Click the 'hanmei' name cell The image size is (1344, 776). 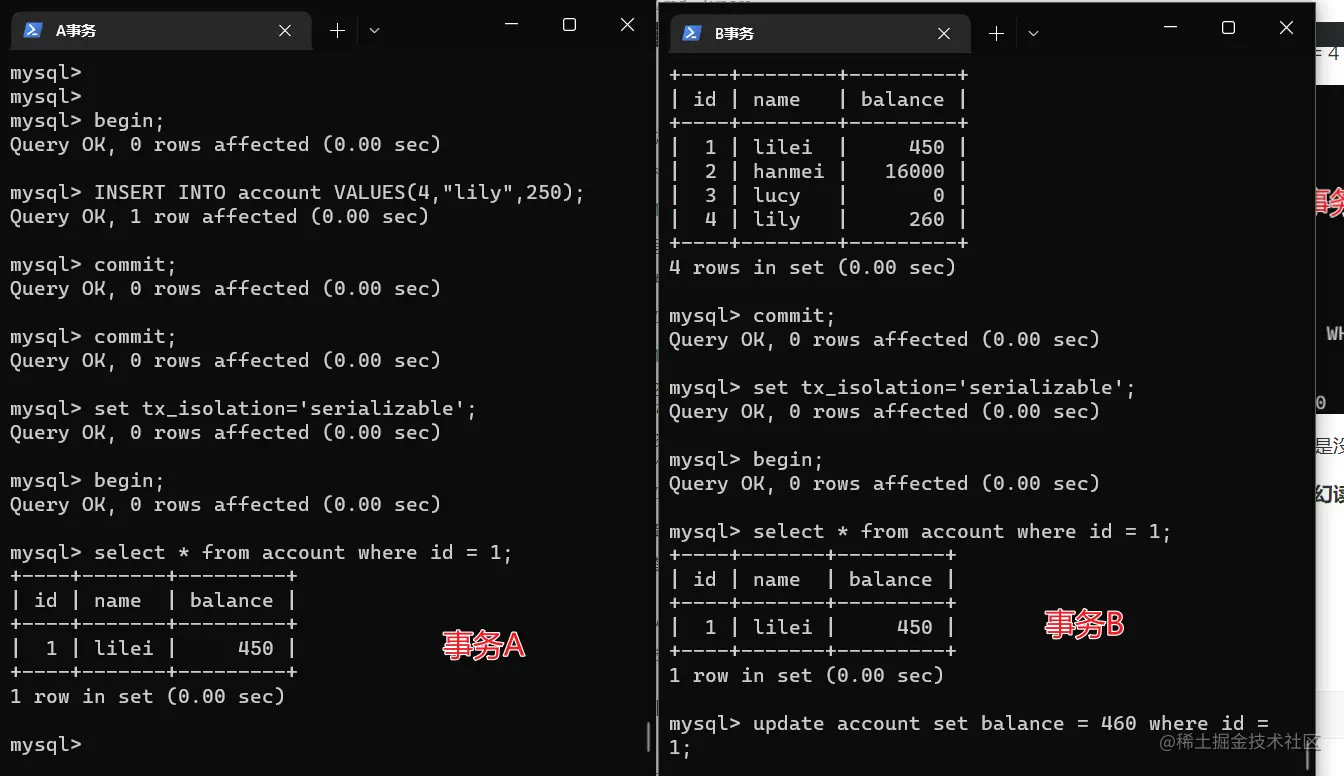[x=789, y=171]
